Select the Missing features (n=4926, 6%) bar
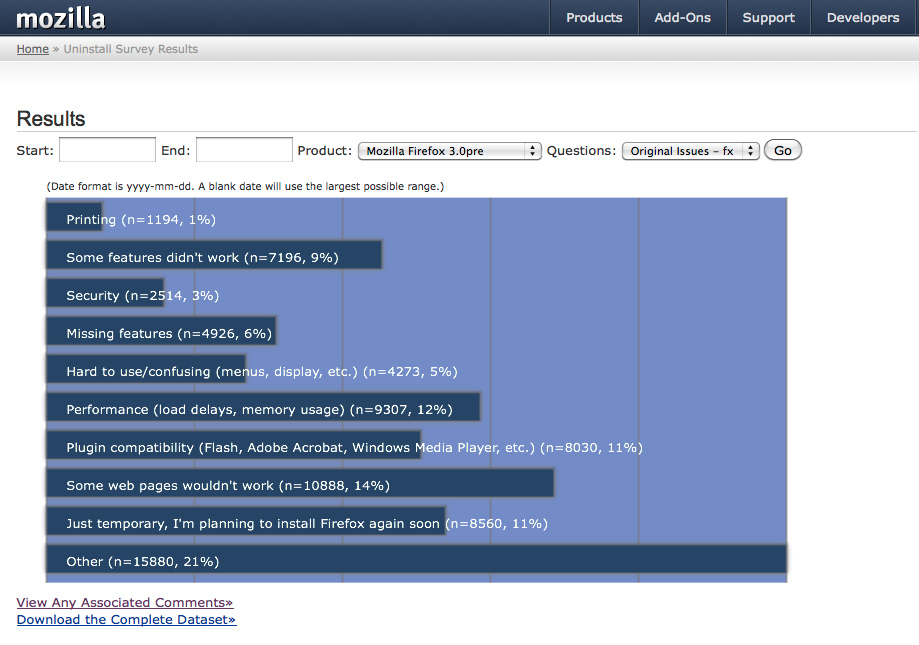The image size is (919, 645). pyautogui.click(x=161, y=332)
